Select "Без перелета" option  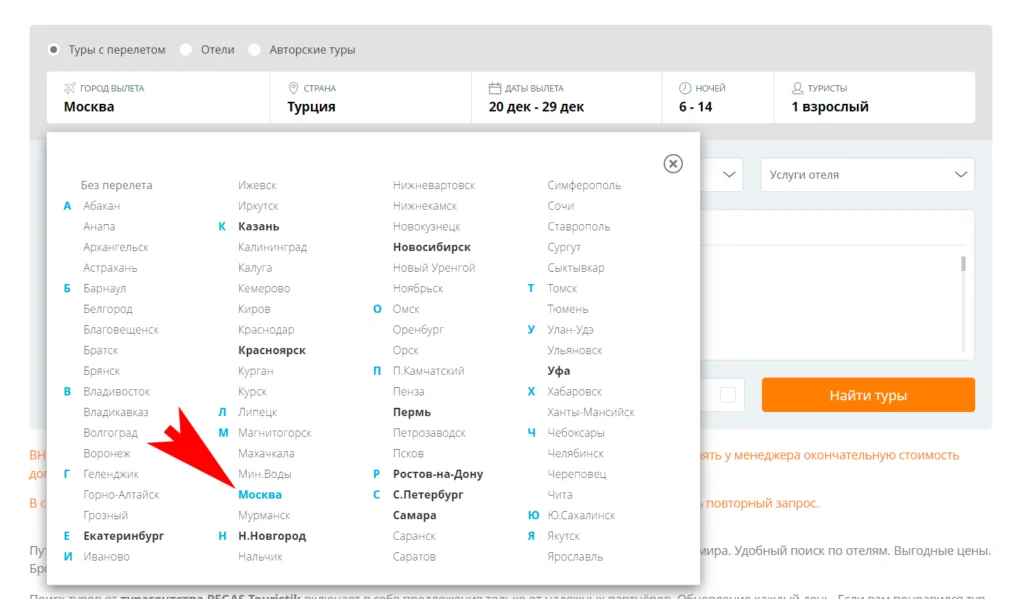tap(116, 185)
